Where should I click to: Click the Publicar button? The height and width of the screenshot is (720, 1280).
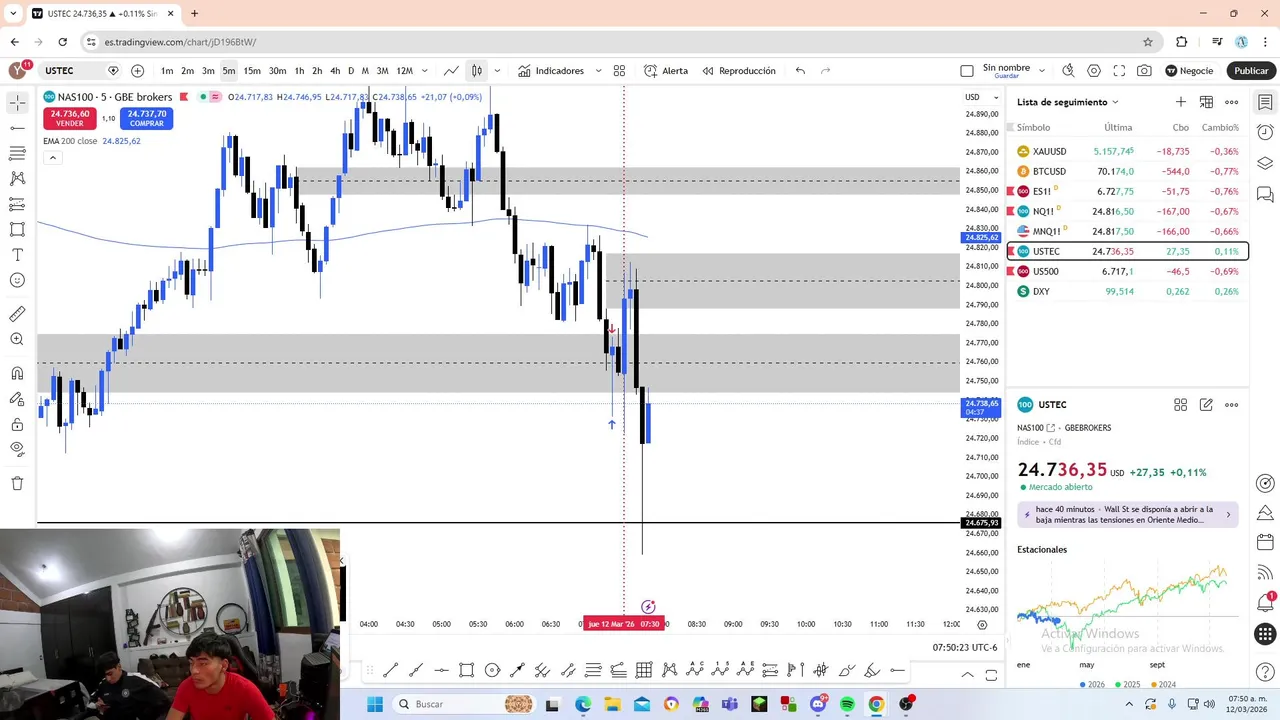tap(1251, 71)
